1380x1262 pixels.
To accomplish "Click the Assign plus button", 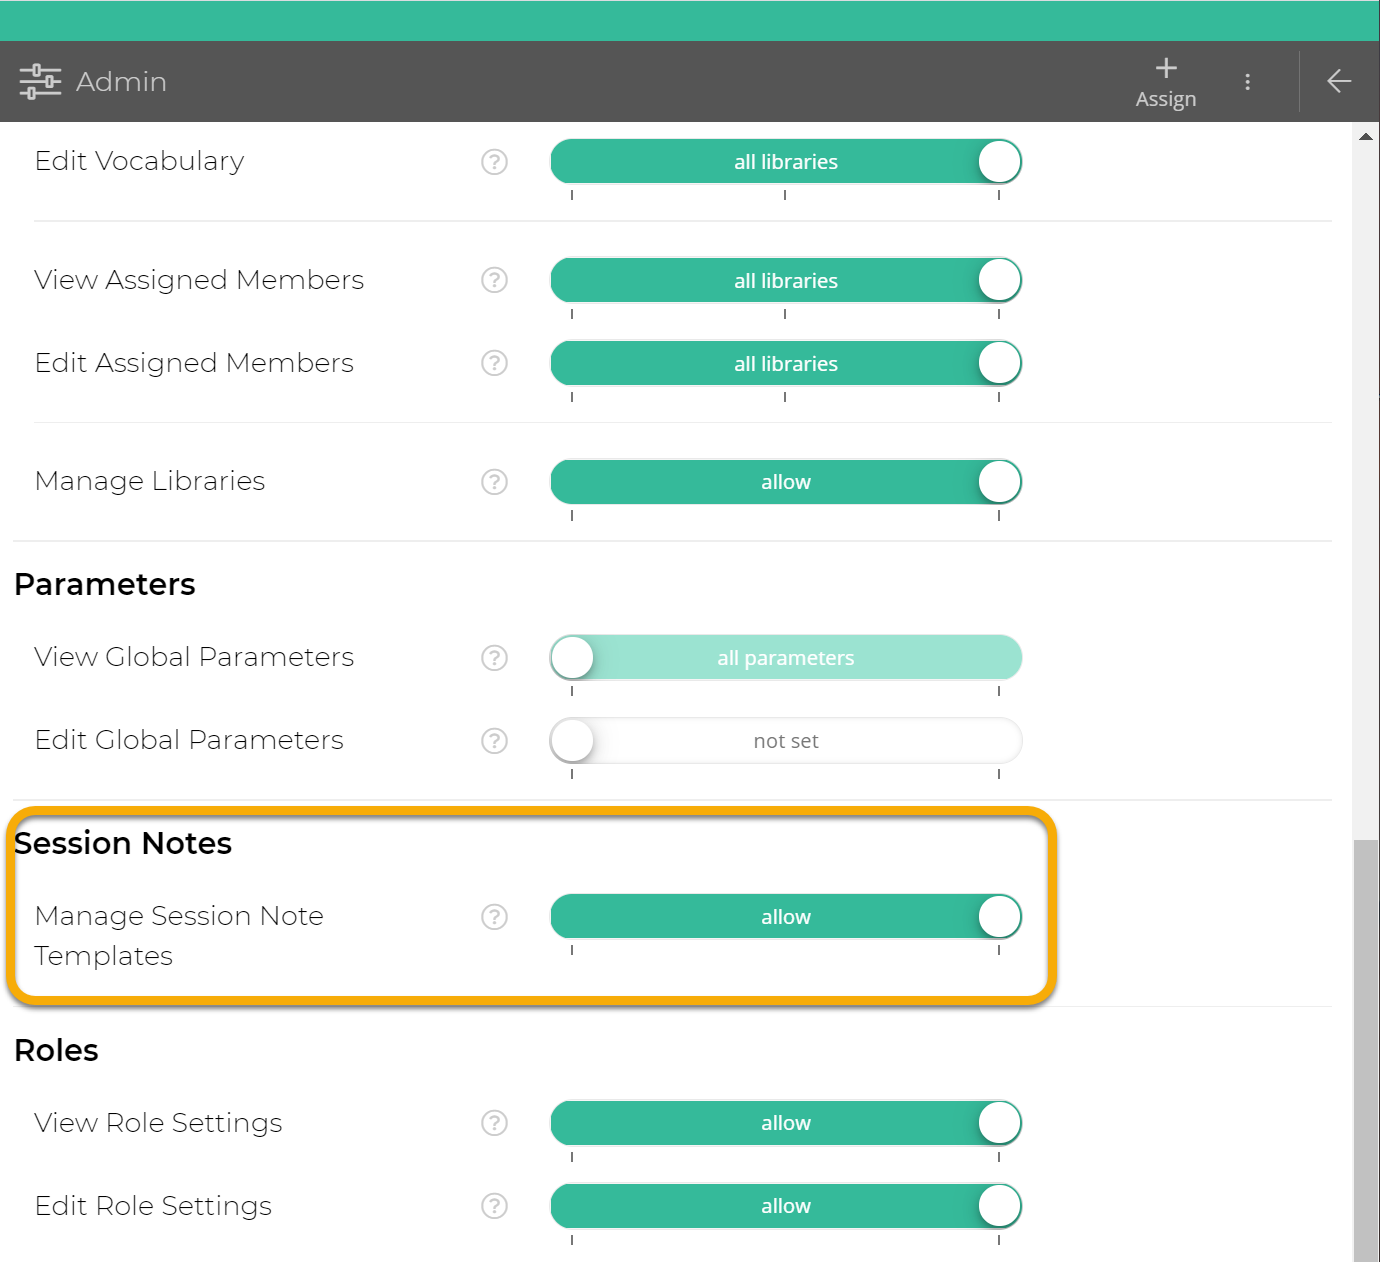I will coord(1165,82).
